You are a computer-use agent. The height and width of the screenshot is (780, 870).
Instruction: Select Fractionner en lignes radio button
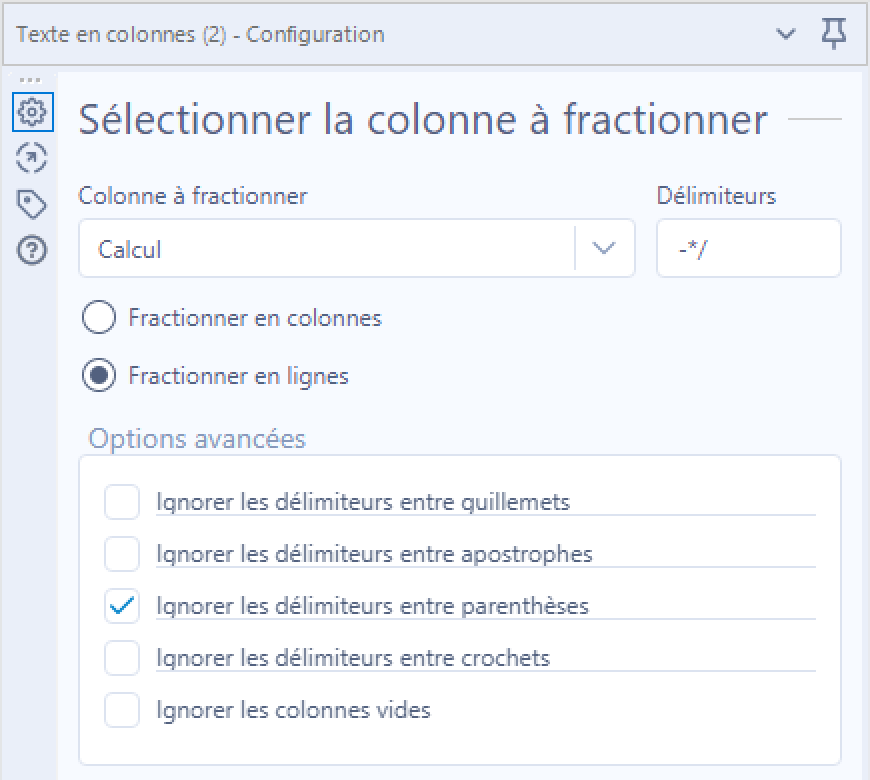pos(99,376)
